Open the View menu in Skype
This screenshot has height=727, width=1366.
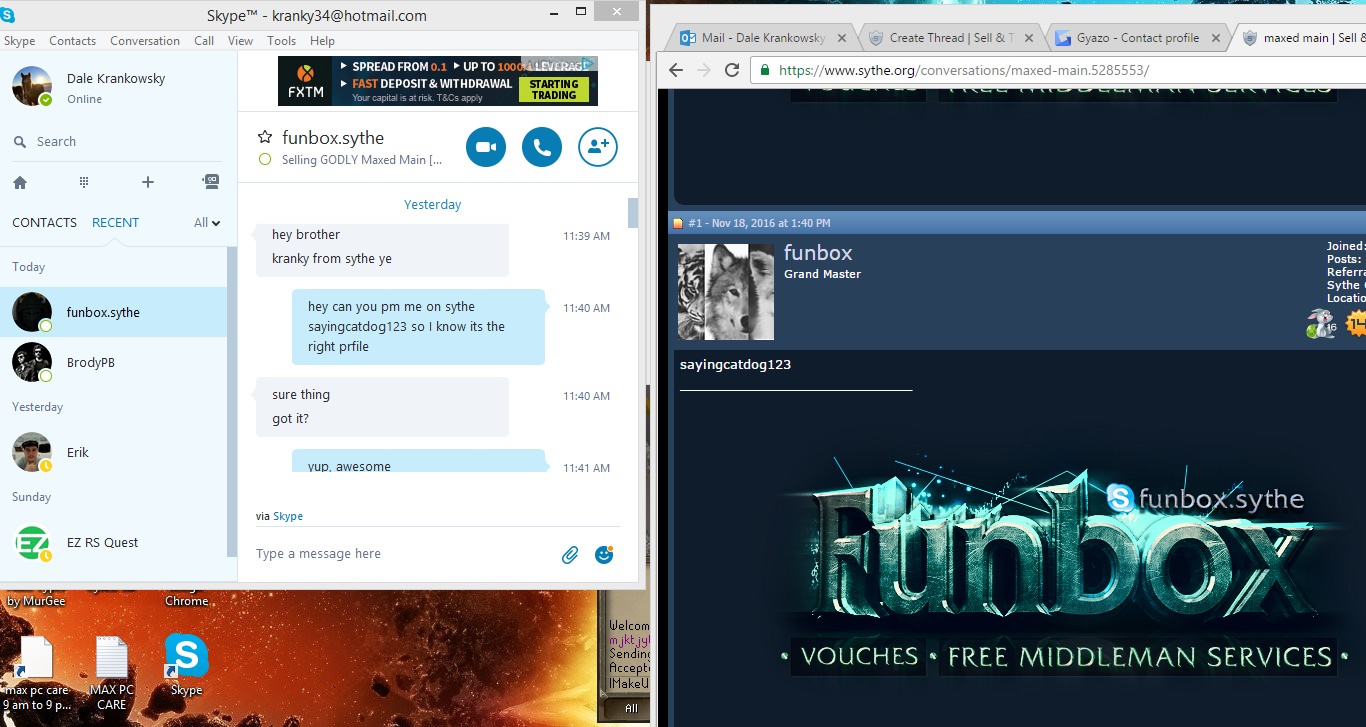(x=240, y=41)
